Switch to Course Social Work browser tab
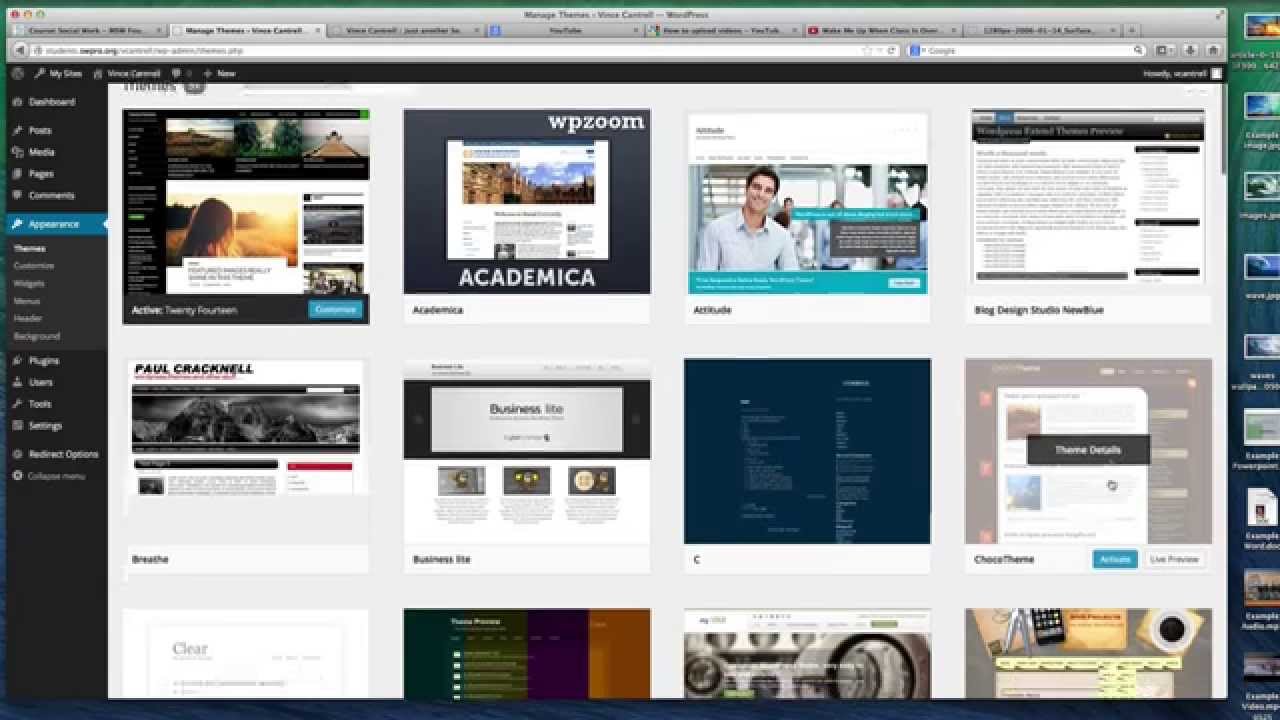The width and height of the screenshot is (1280, 720). pyautogui.click(x=90, y=31)
